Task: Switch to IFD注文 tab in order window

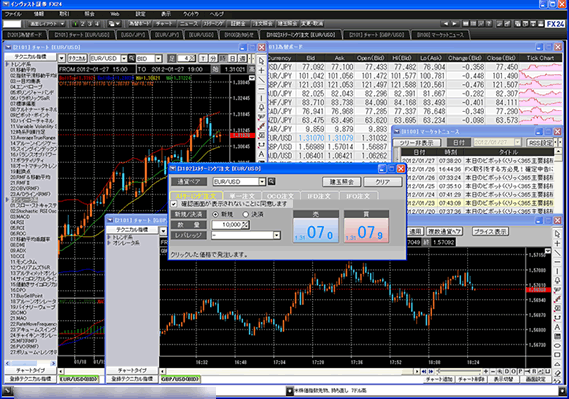Action: coord(319,196)
